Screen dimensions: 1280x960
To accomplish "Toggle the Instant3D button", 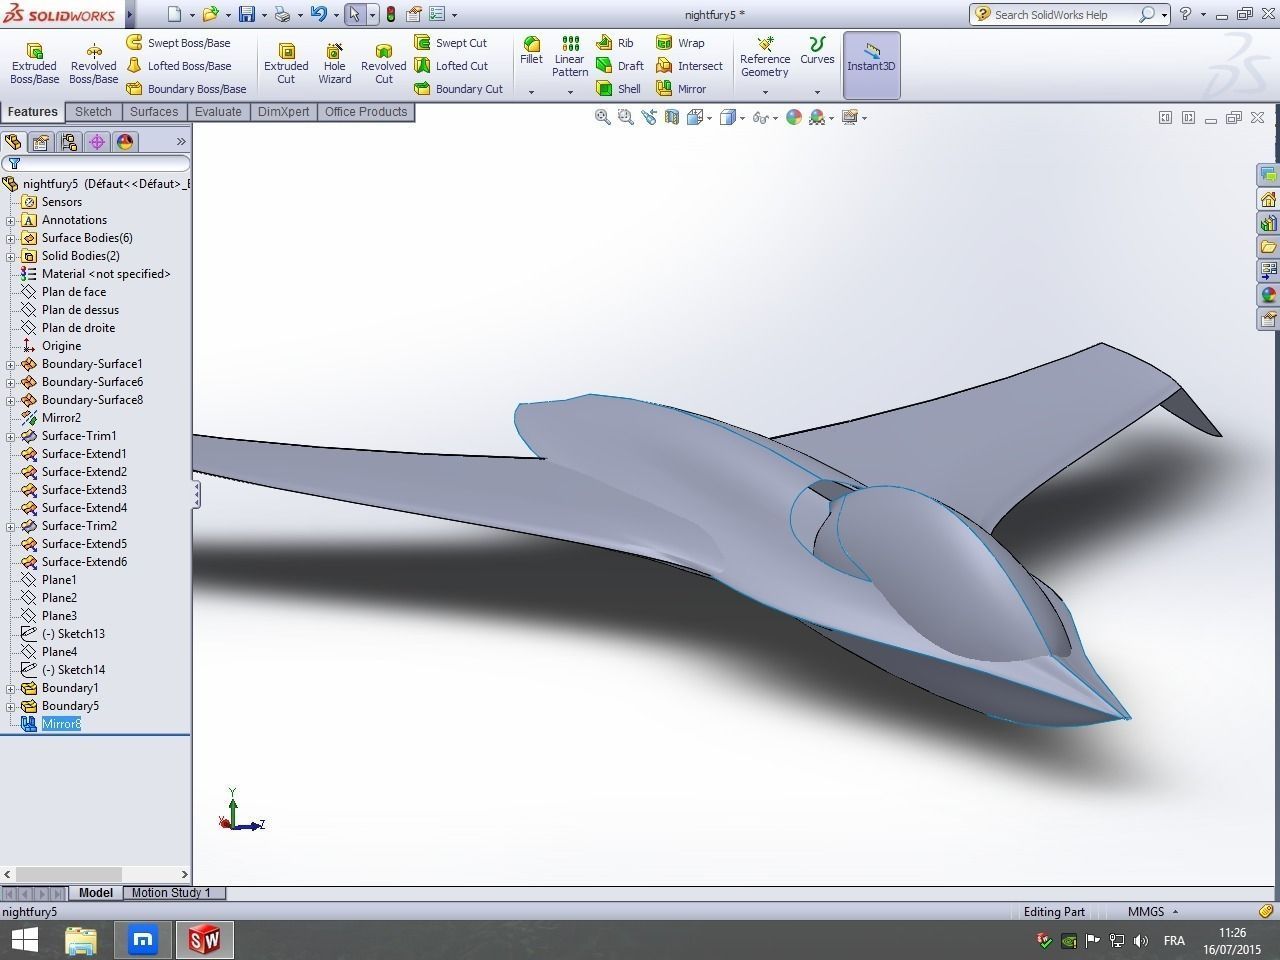I will (x=871, y=65).
